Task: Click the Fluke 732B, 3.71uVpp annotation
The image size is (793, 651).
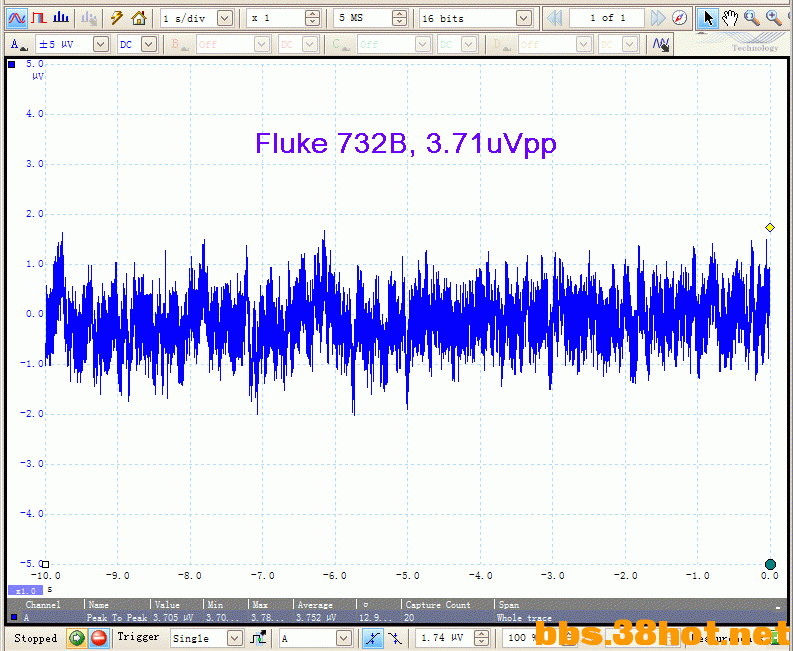Action: pyautogui.click(x=406, y=144)
